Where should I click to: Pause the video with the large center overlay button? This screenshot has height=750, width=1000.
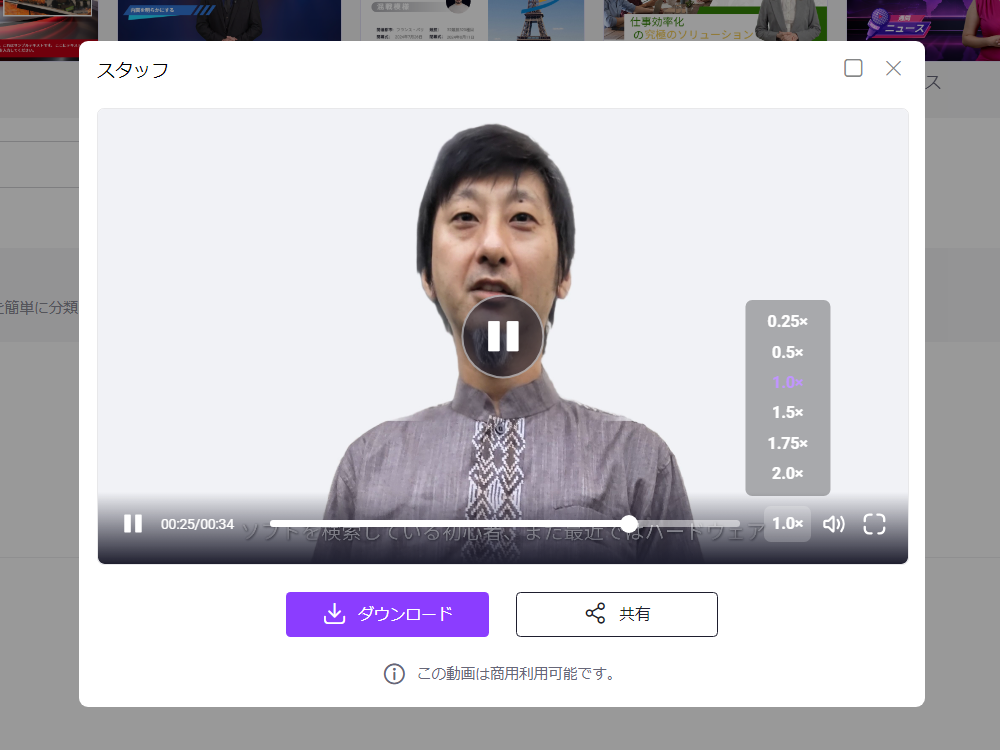[503, 336]
